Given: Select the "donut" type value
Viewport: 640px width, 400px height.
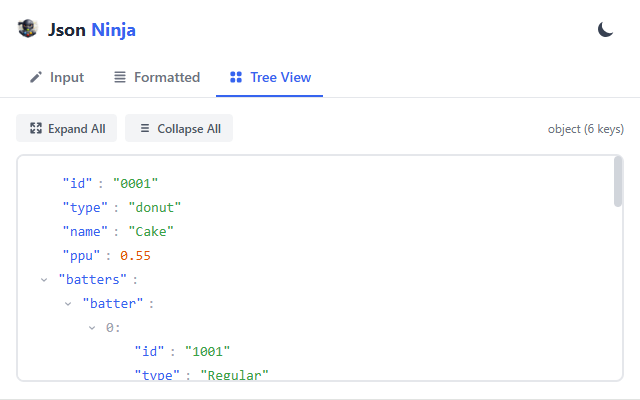Looking at the screenshot, I should [154, 208].
